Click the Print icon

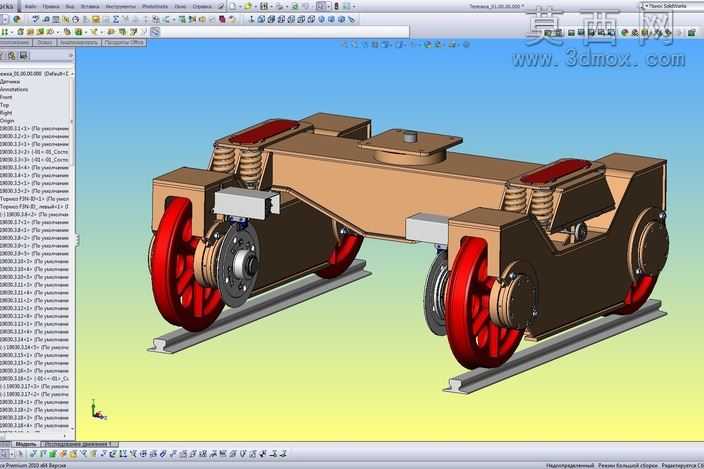coord(279,7)
